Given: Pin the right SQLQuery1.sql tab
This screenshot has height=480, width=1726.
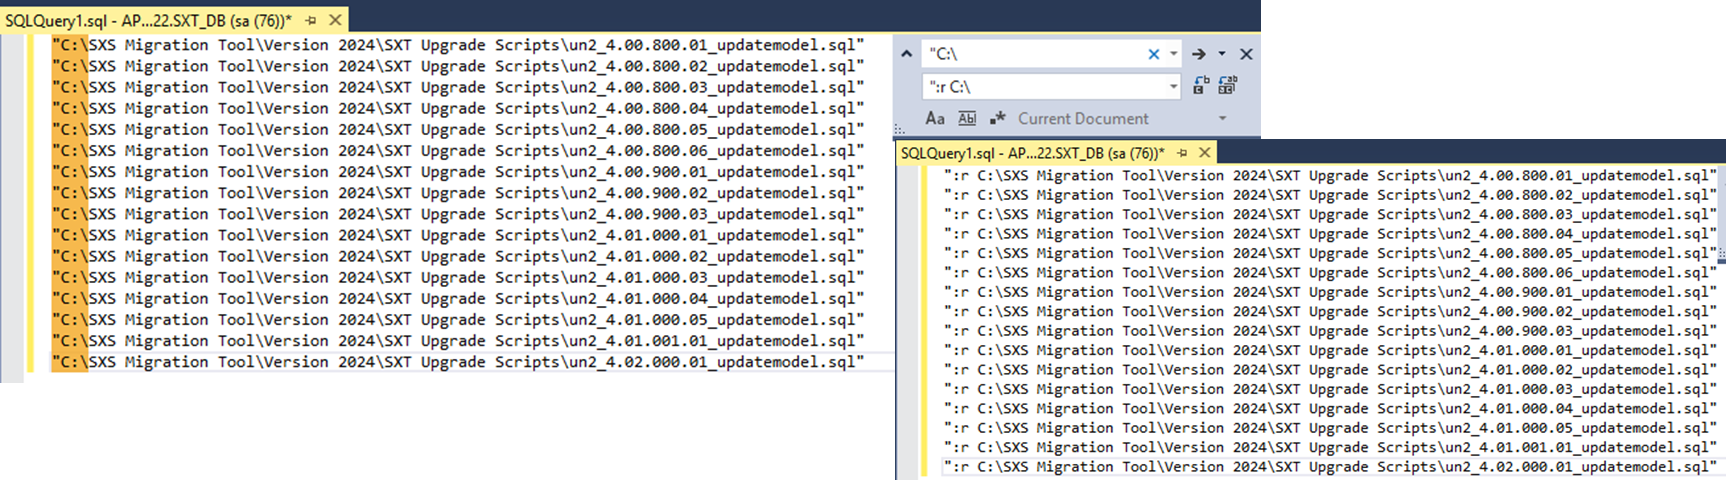Looking at the screenshot, I should 1182,153.
